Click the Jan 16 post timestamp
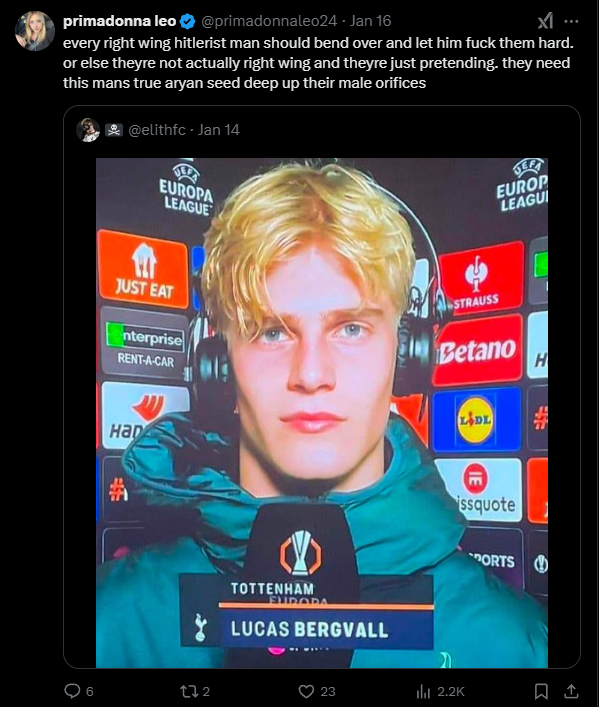The image size is (599, 707). tap(370, 21)
